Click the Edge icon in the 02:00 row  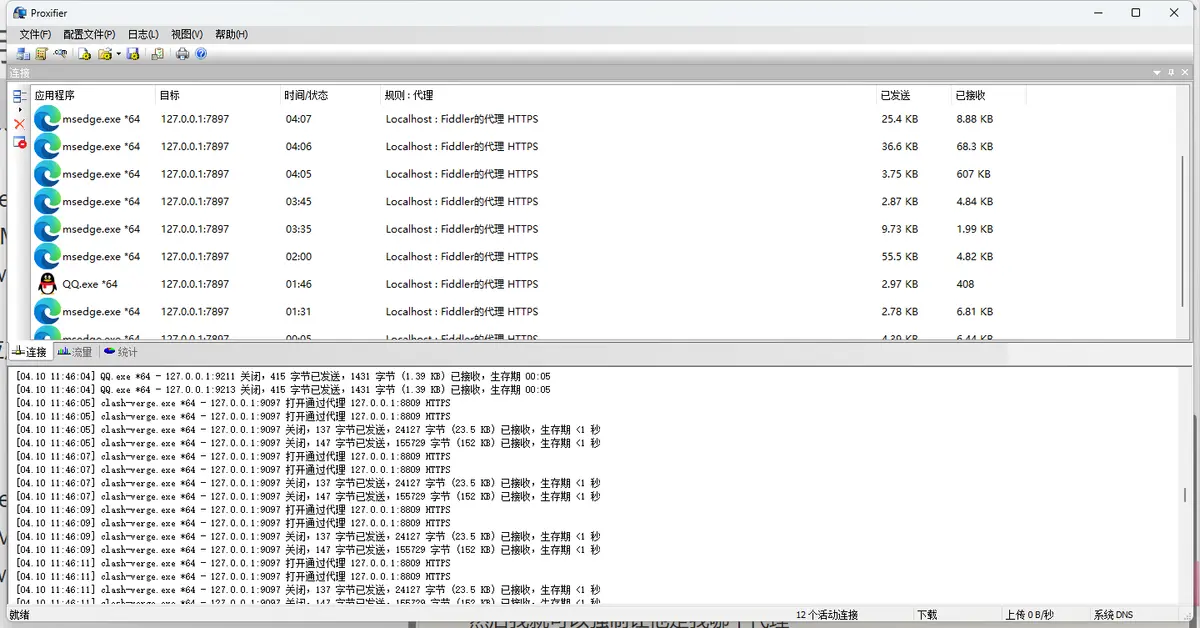(x=47, y=256)
